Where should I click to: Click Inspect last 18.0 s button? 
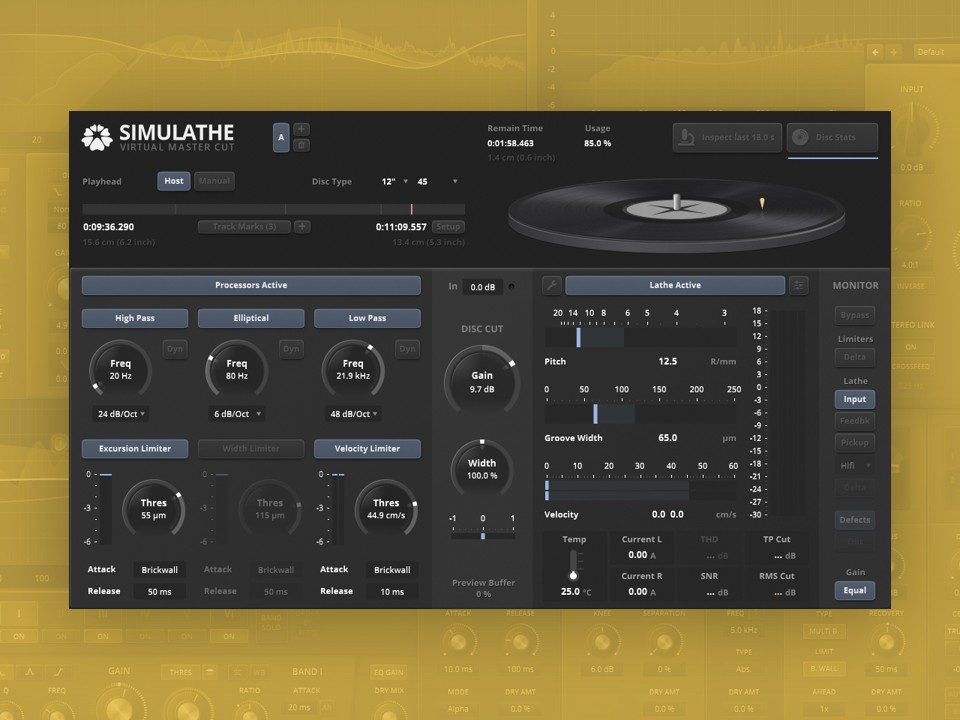(x=727, y=137)
